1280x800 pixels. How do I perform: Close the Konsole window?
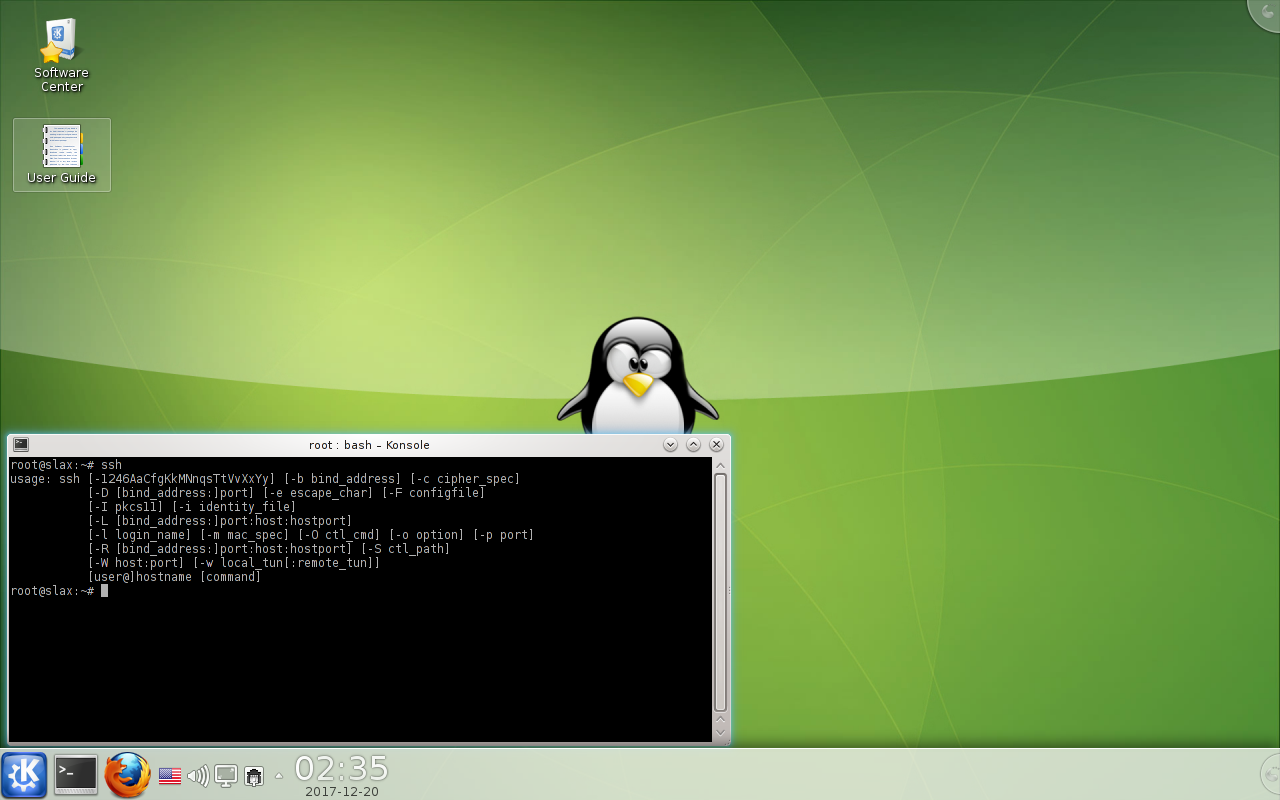coord(716,445)
